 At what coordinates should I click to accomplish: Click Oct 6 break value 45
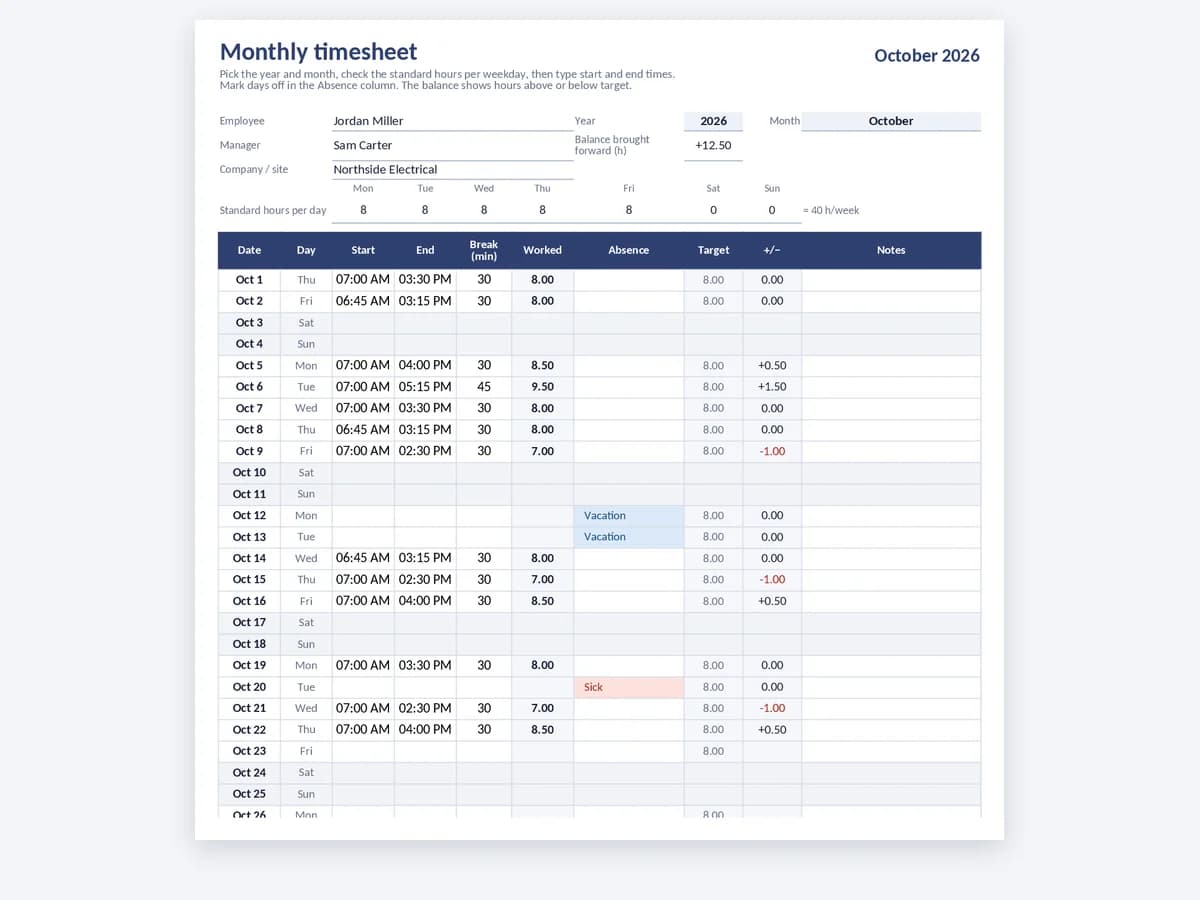pyautogui.click(x=484, y=387)
